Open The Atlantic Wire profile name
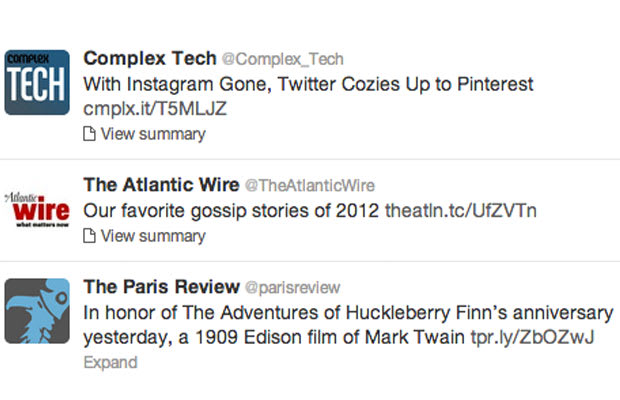Image resolution: width=620 pixels, height=400 pixels. pos(161,185)
